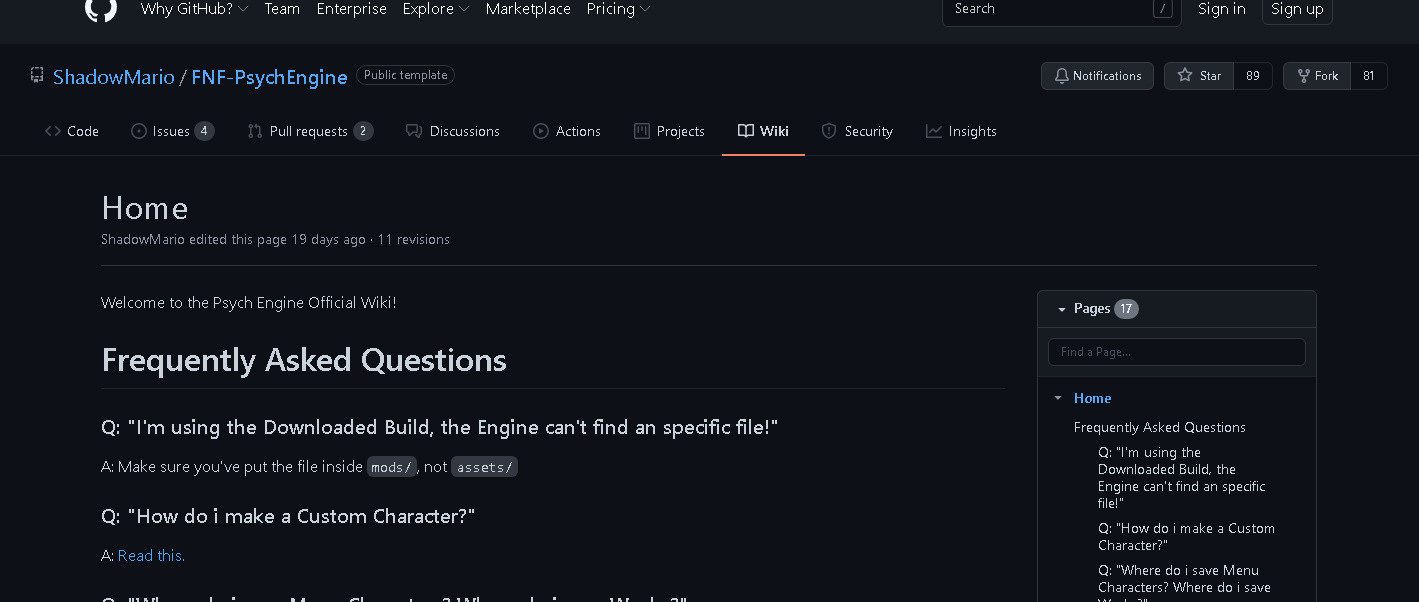The width and height of the screenshot is (1419, 602).
Task: Switch to the Discussions tab
Action: click(453, 131)
